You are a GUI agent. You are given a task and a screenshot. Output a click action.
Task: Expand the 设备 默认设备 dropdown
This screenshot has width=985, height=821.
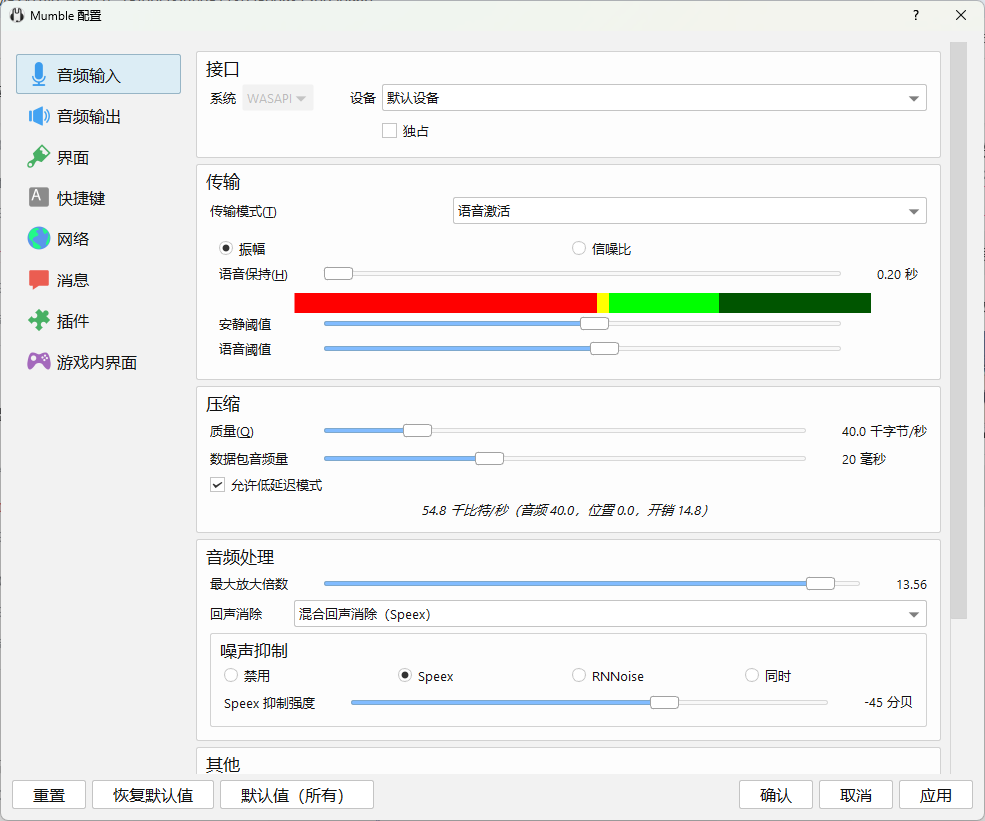(x=654, y=98)
